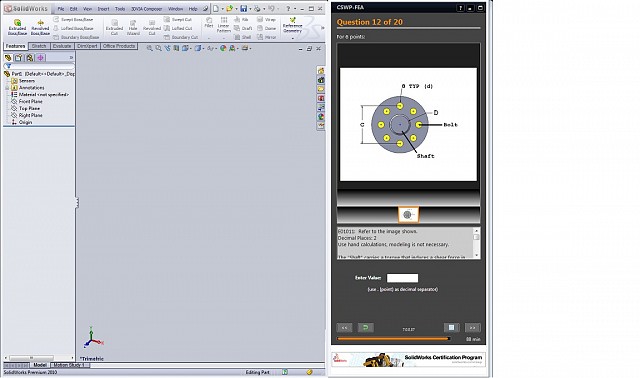The width and height of the screenshot is (640, 378).
Task: Go to the previous exam question
Action: click(344, 328)
